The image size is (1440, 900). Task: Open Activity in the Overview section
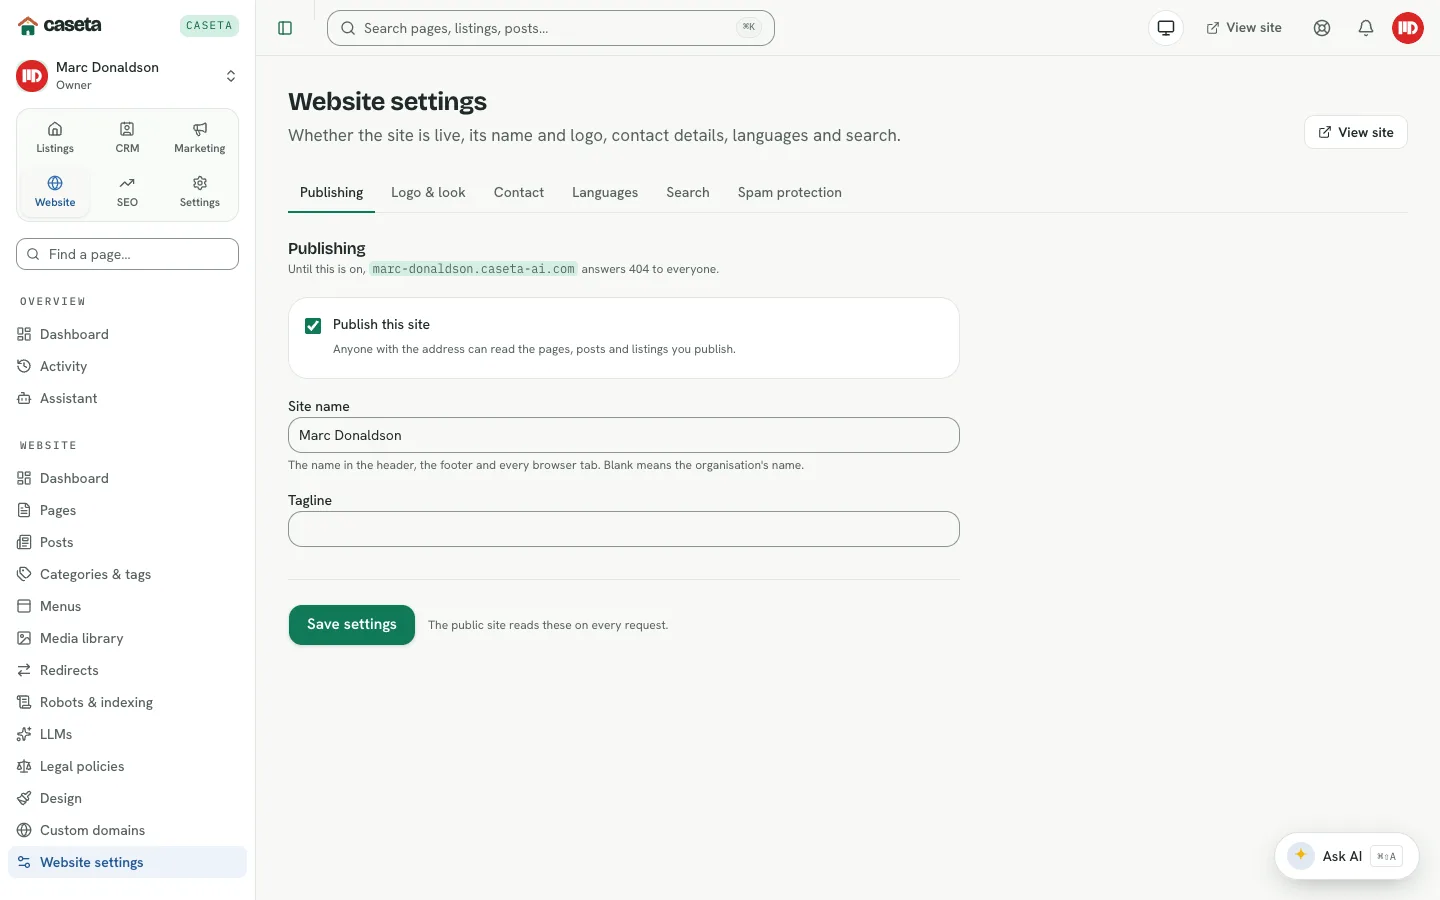pyautogui.click(x=127, y=366)
